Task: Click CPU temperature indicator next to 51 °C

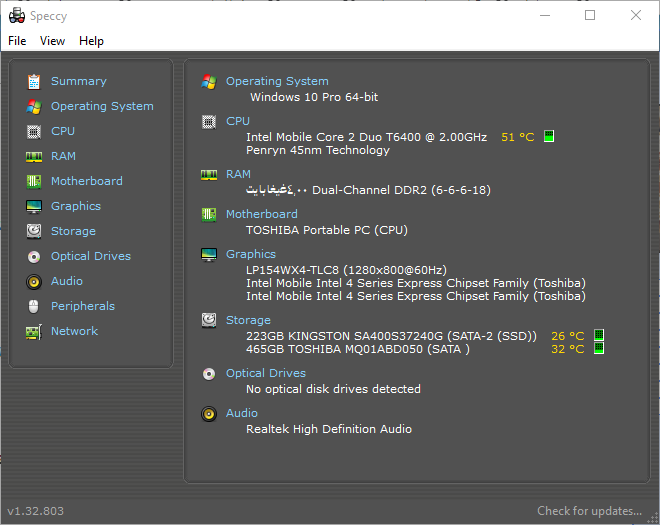Action: coord(549,136)
